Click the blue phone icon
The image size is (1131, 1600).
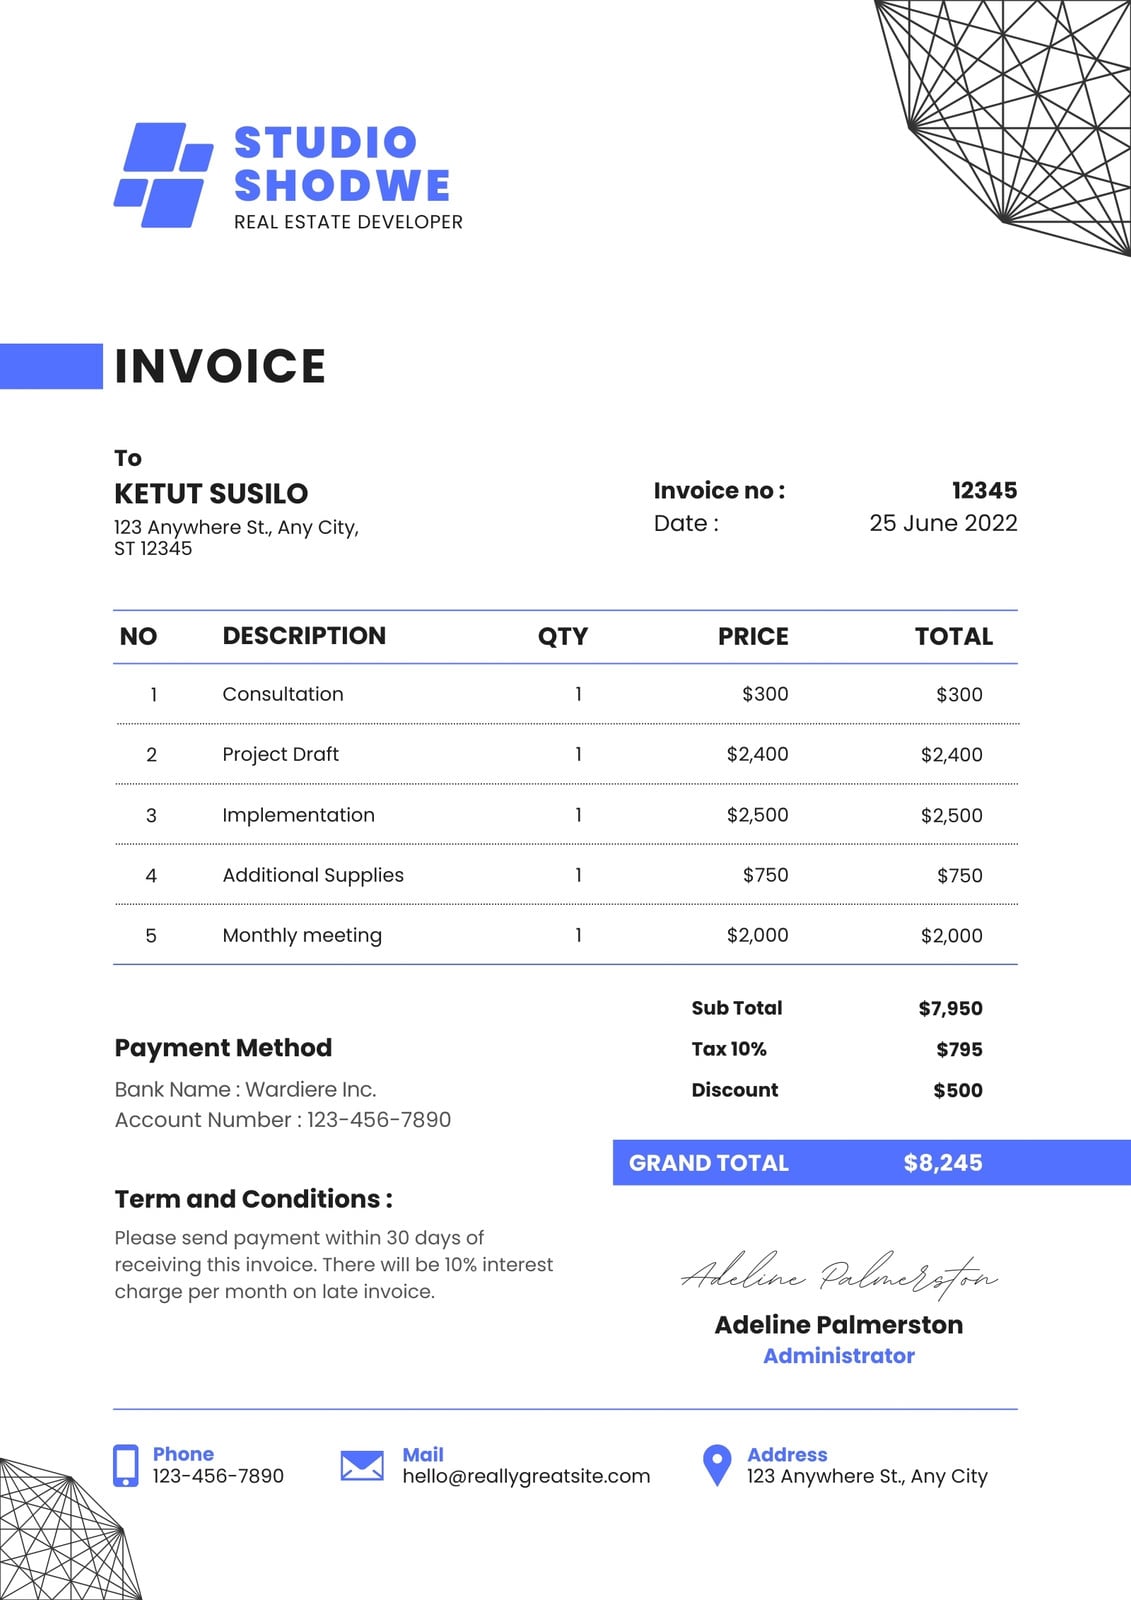click(x=126, y=1465)
